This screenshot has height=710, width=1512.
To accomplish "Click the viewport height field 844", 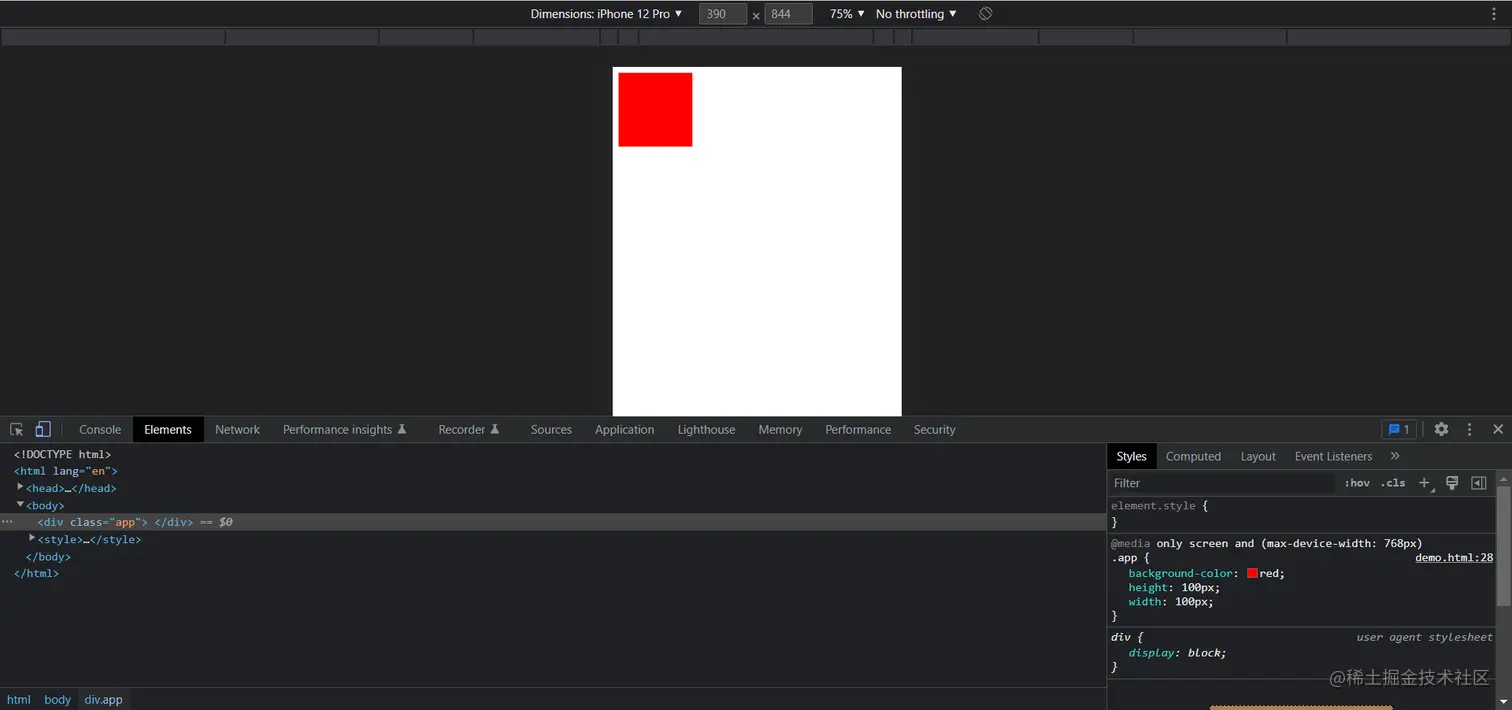I will click(x=788, y=14).
